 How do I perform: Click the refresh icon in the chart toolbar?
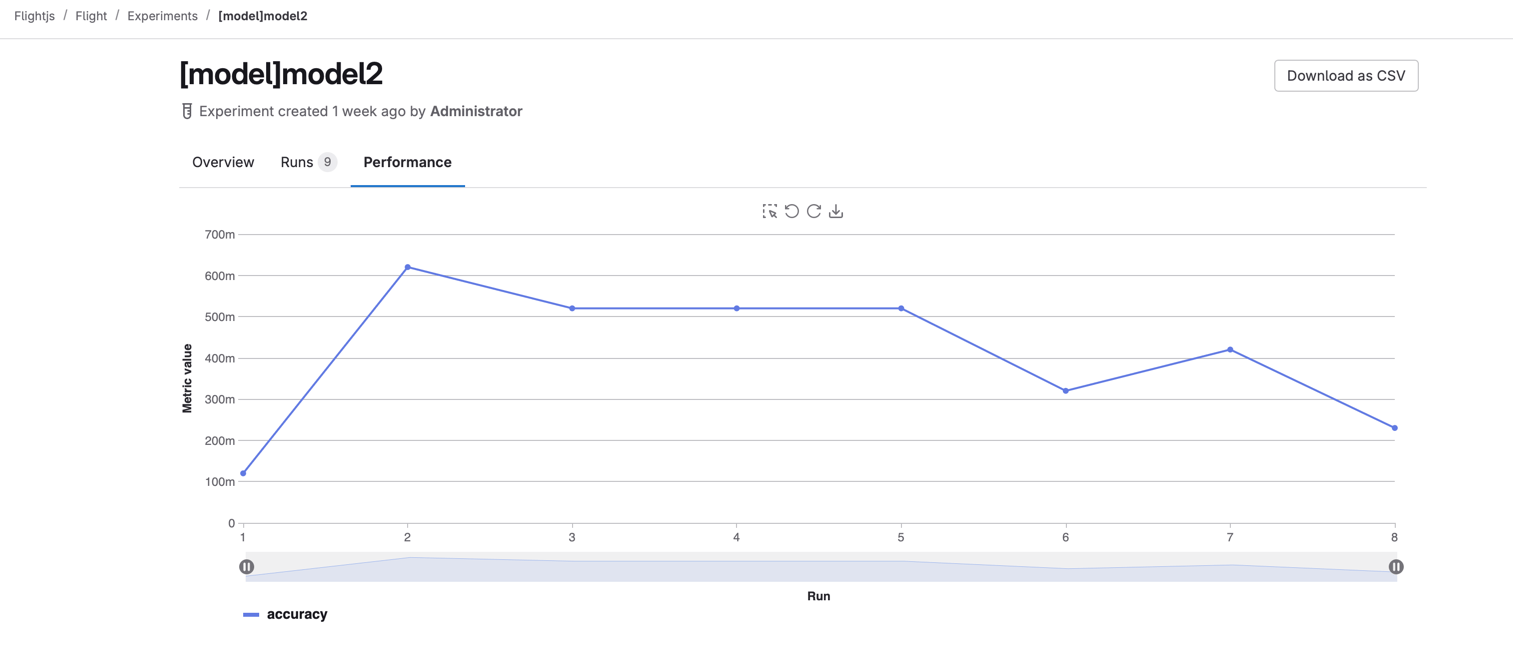tap(814, 211)
